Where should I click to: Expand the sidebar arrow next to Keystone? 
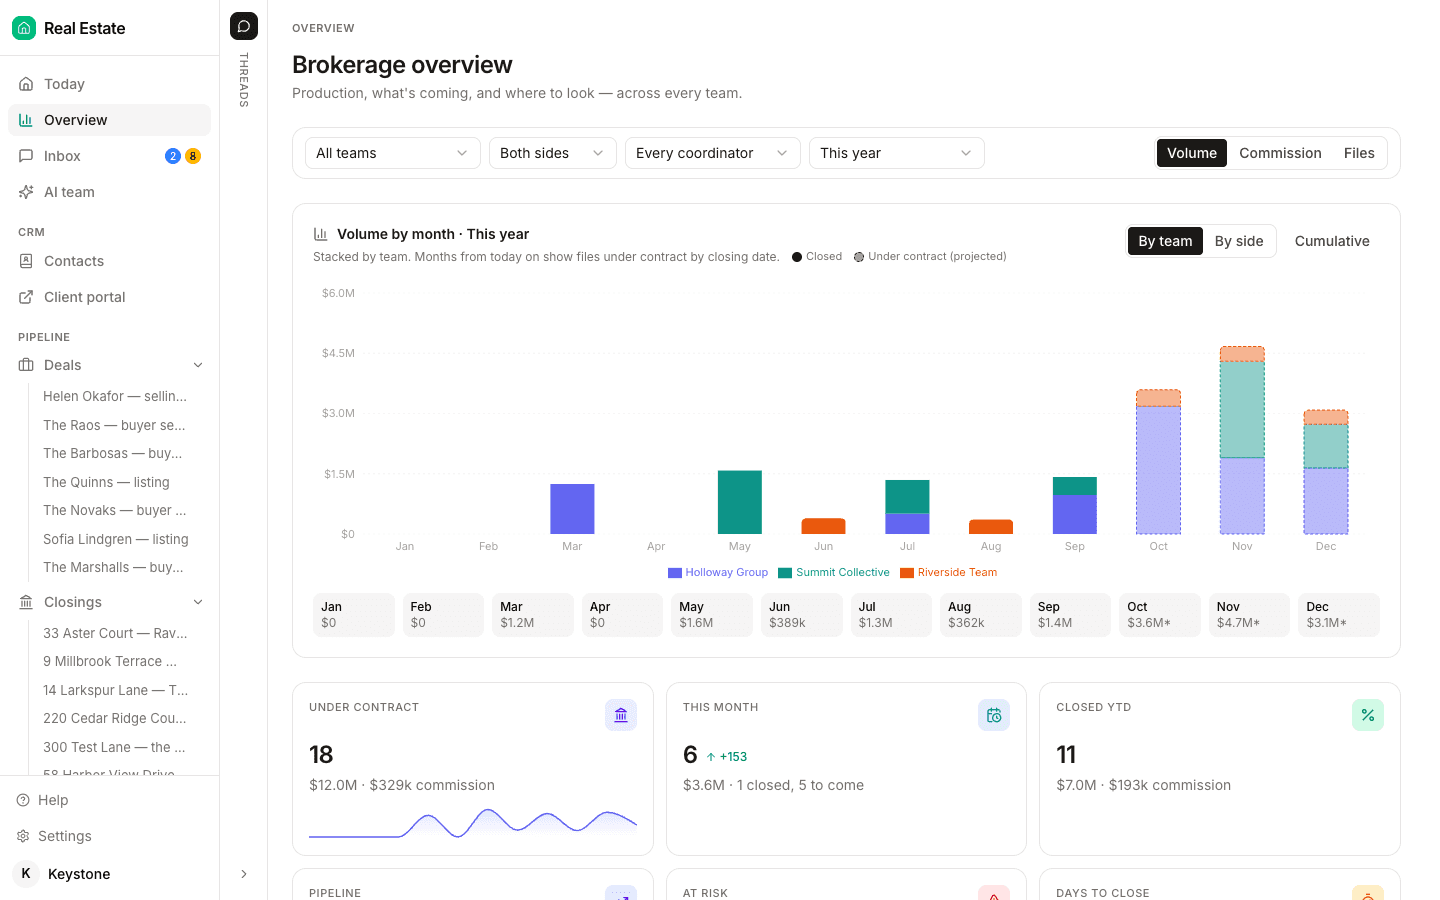(x=244, y=874)
